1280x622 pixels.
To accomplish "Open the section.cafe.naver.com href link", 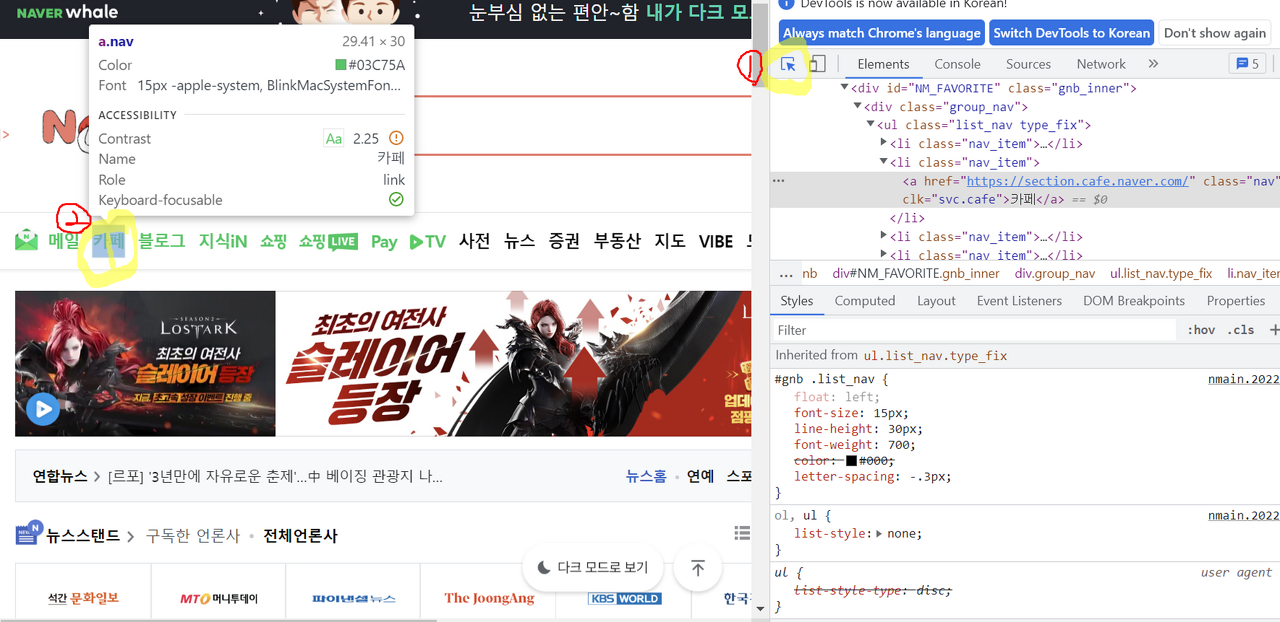I will coord(1076,181).
